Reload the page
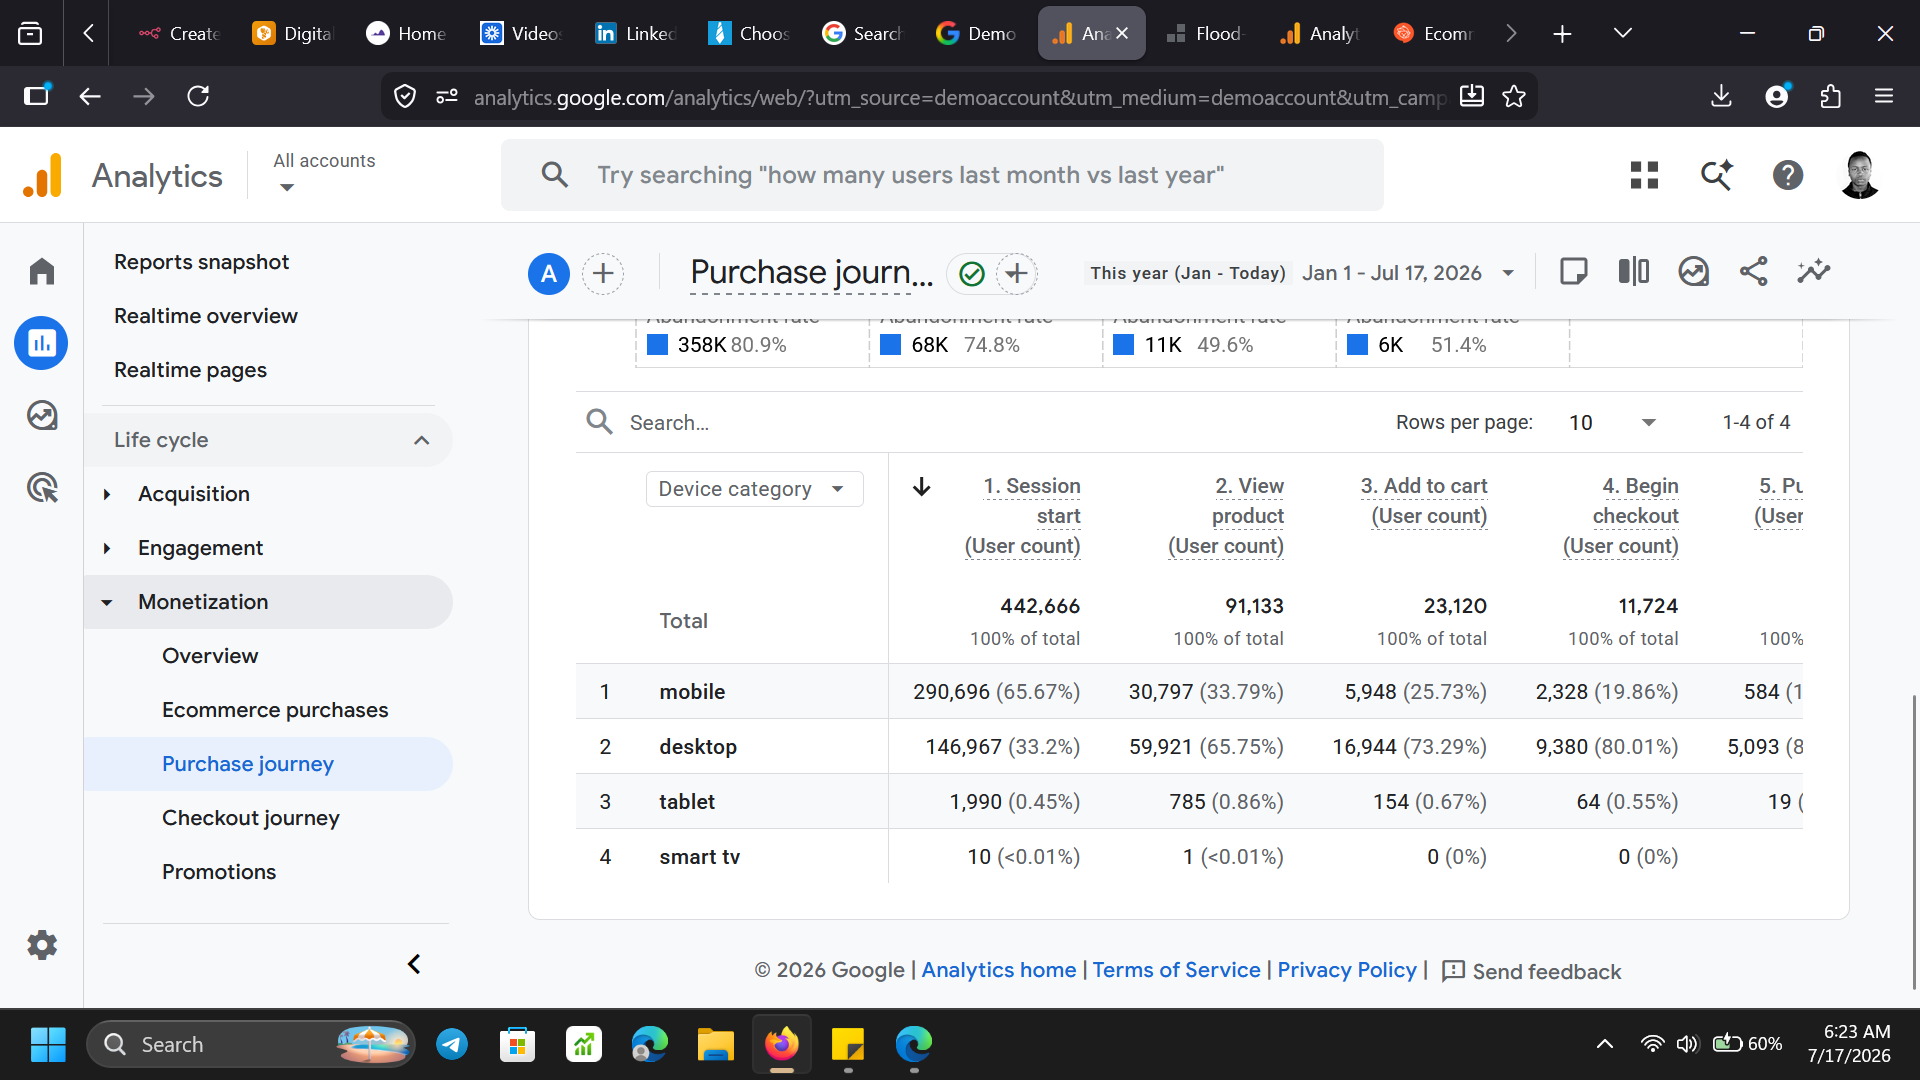Image resolution: width=1920 pixels, height=1080 pixels. 198,96
